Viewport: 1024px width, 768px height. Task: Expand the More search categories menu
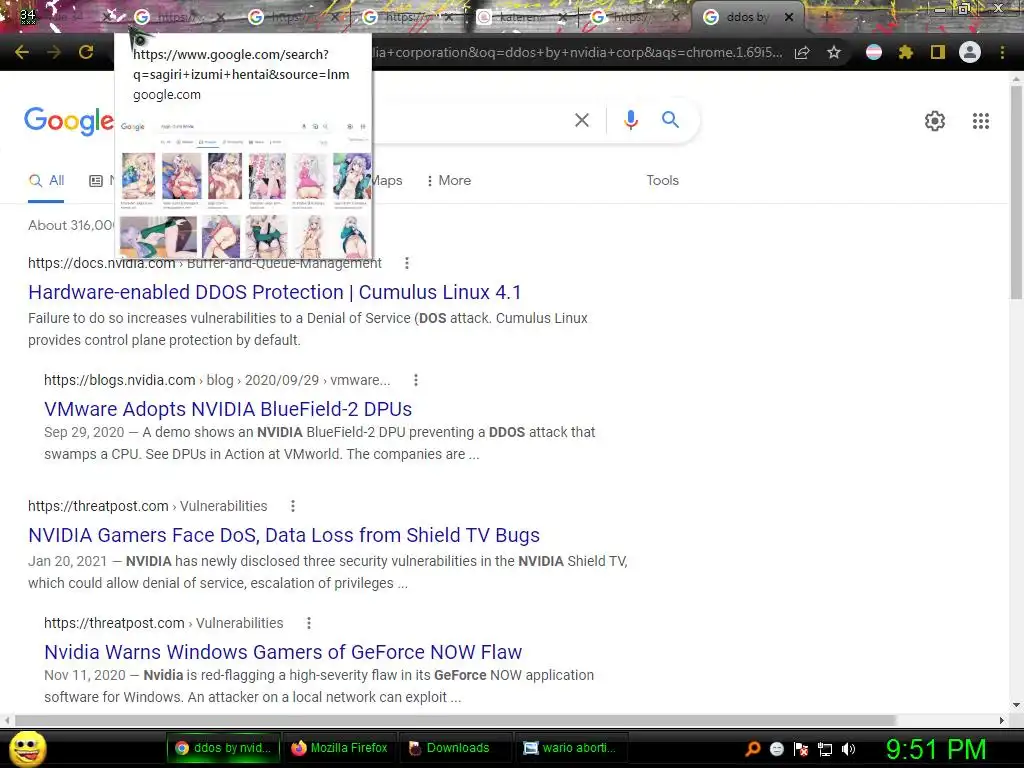pyautogui.click(x=448, y=181)
